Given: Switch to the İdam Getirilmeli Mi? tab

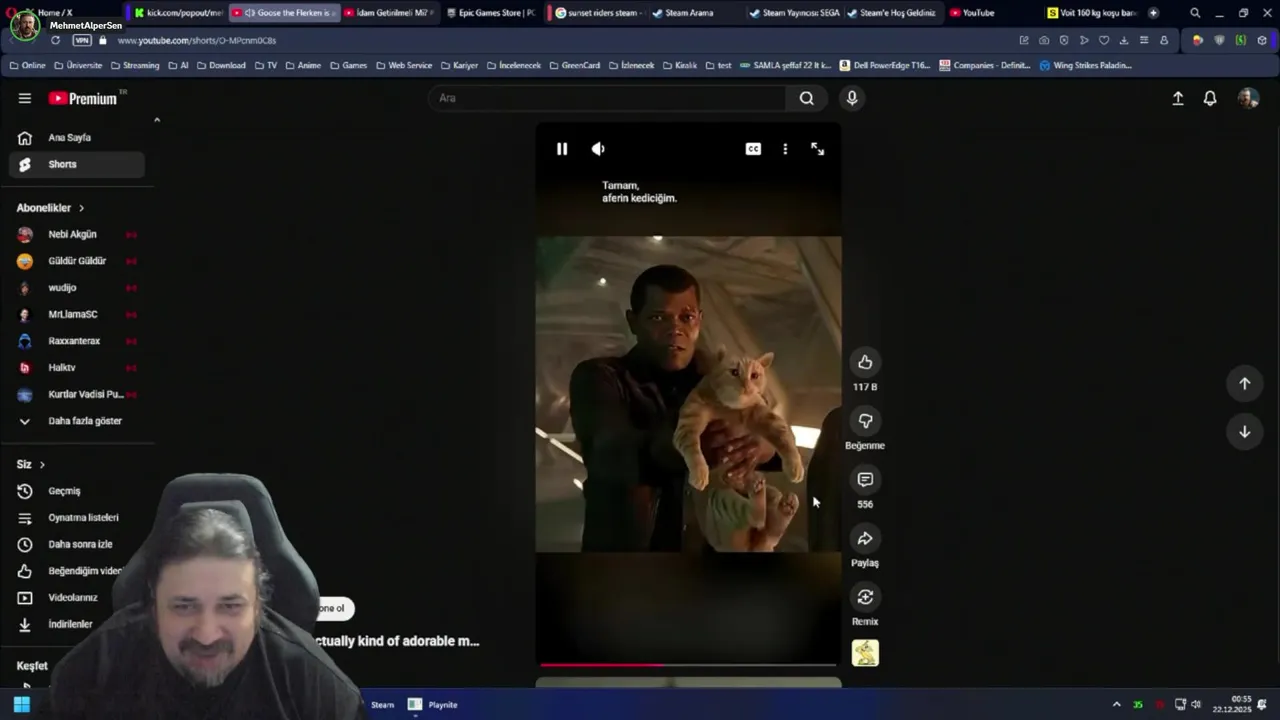Looking at the screenshot, I should [388, 13].
